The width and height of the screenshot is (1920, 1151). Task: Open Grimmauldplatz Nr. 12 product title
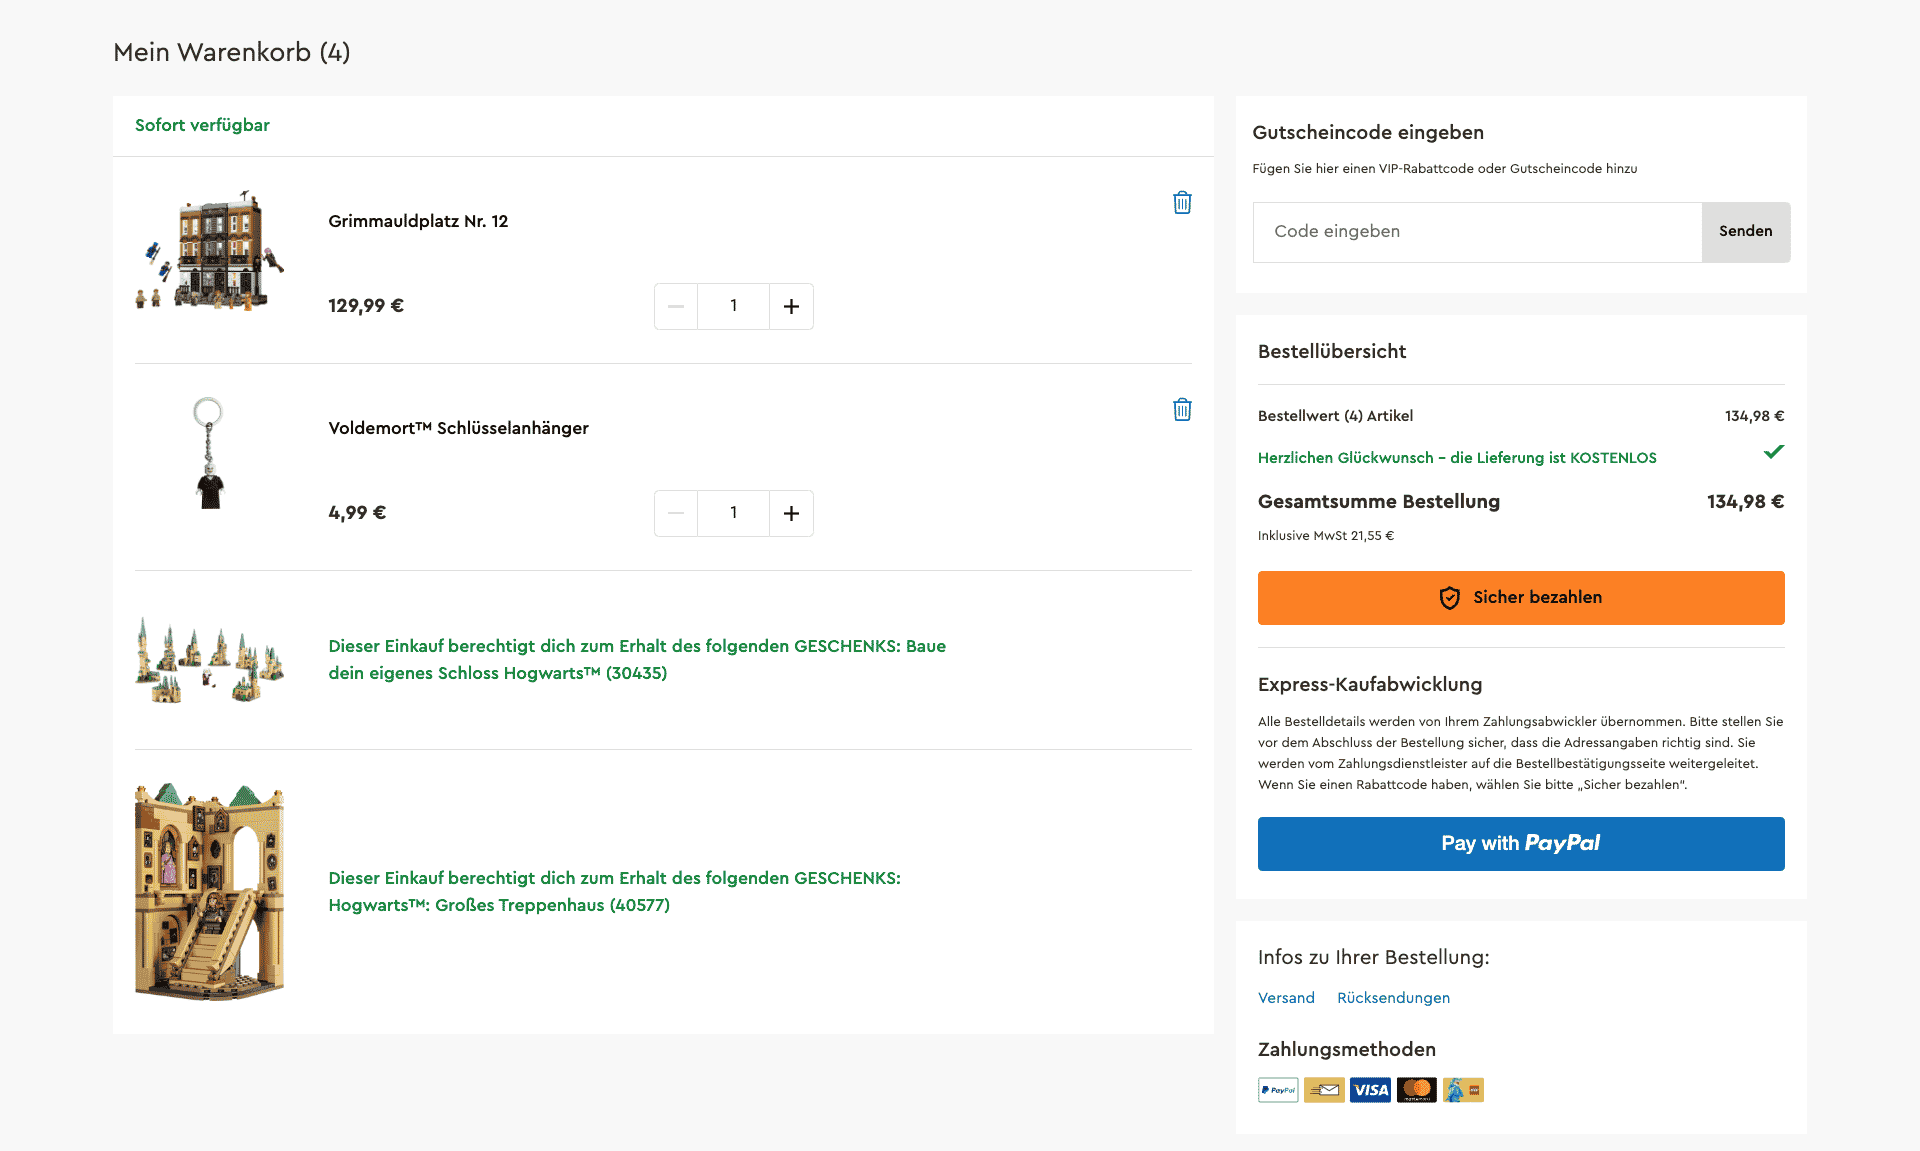tap(418, 221)
